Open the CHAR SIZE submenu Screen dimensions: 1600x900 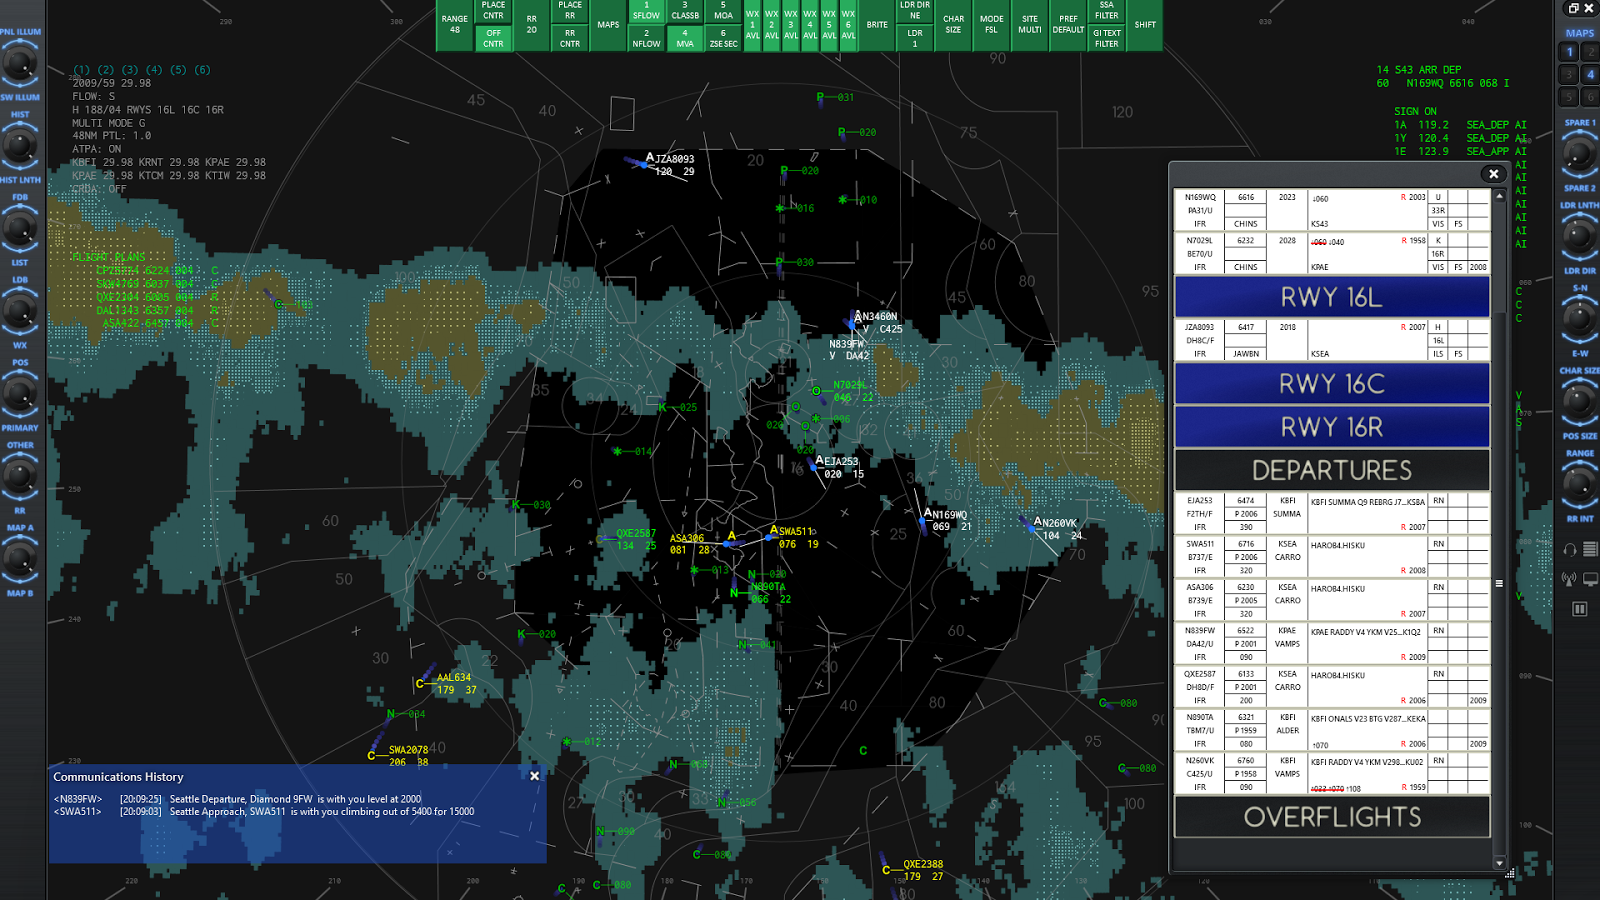tap(953, 25)
